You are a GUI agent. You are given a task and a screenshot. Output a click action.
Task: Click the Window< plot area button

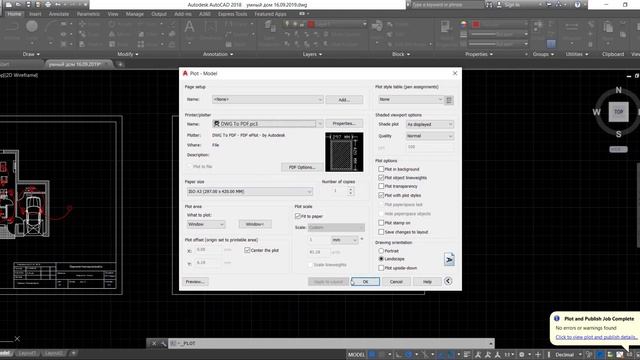tap(255, 224)
